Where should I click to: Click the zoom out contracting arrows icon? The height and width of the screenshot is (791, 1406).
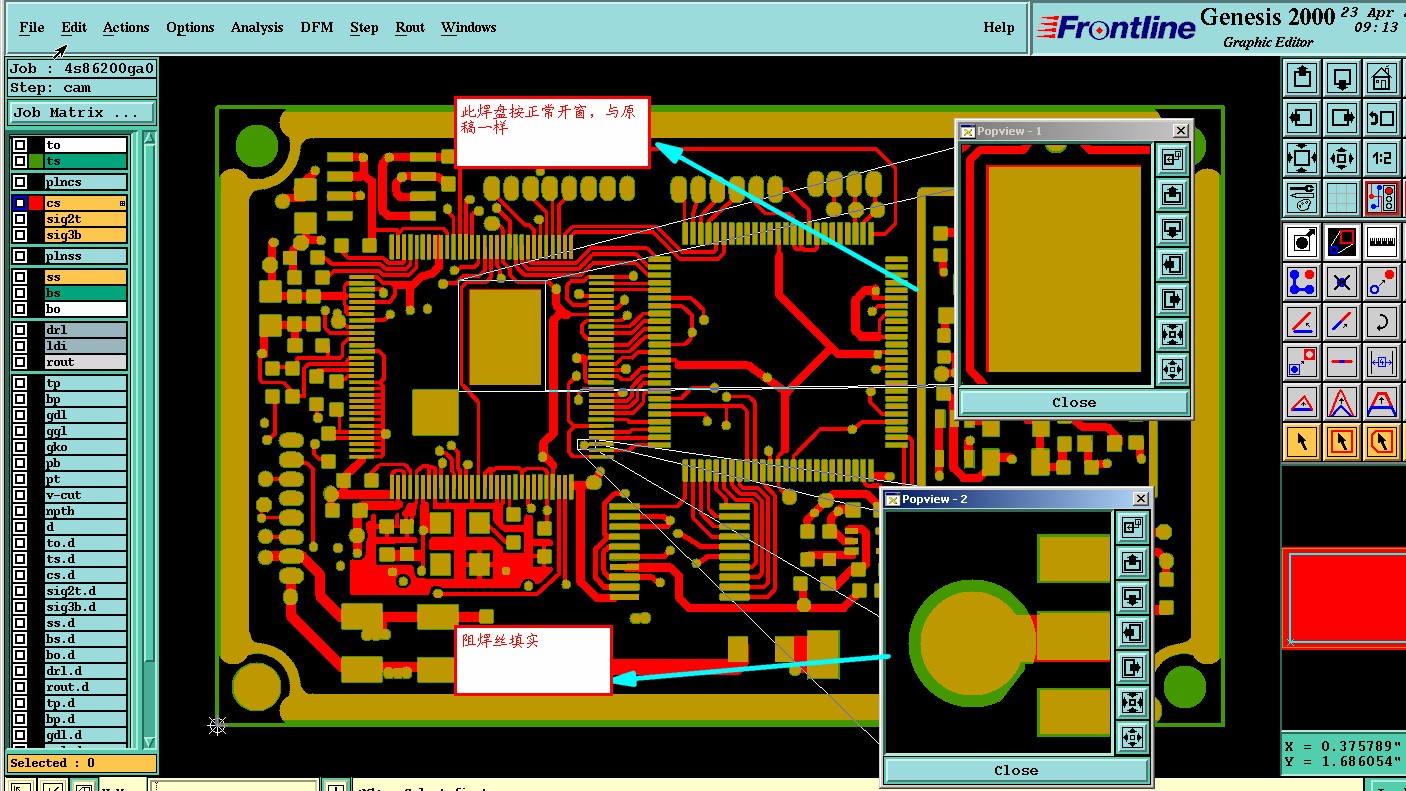pyautogui.click(x=1341, y=157)
